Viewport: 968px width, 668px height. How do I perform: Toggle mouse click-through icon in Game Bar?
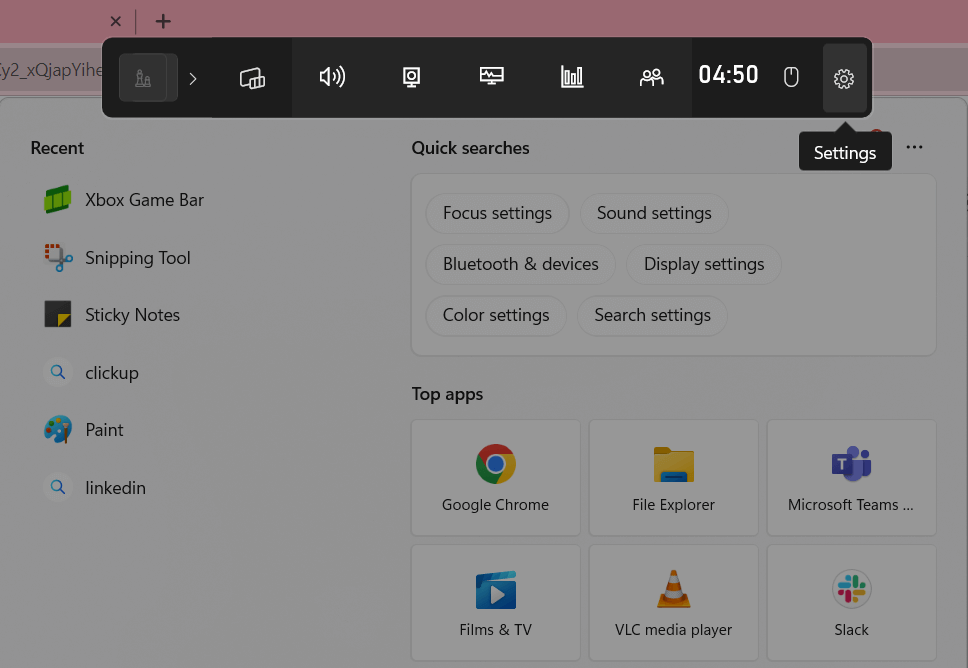tap(791, 77)
